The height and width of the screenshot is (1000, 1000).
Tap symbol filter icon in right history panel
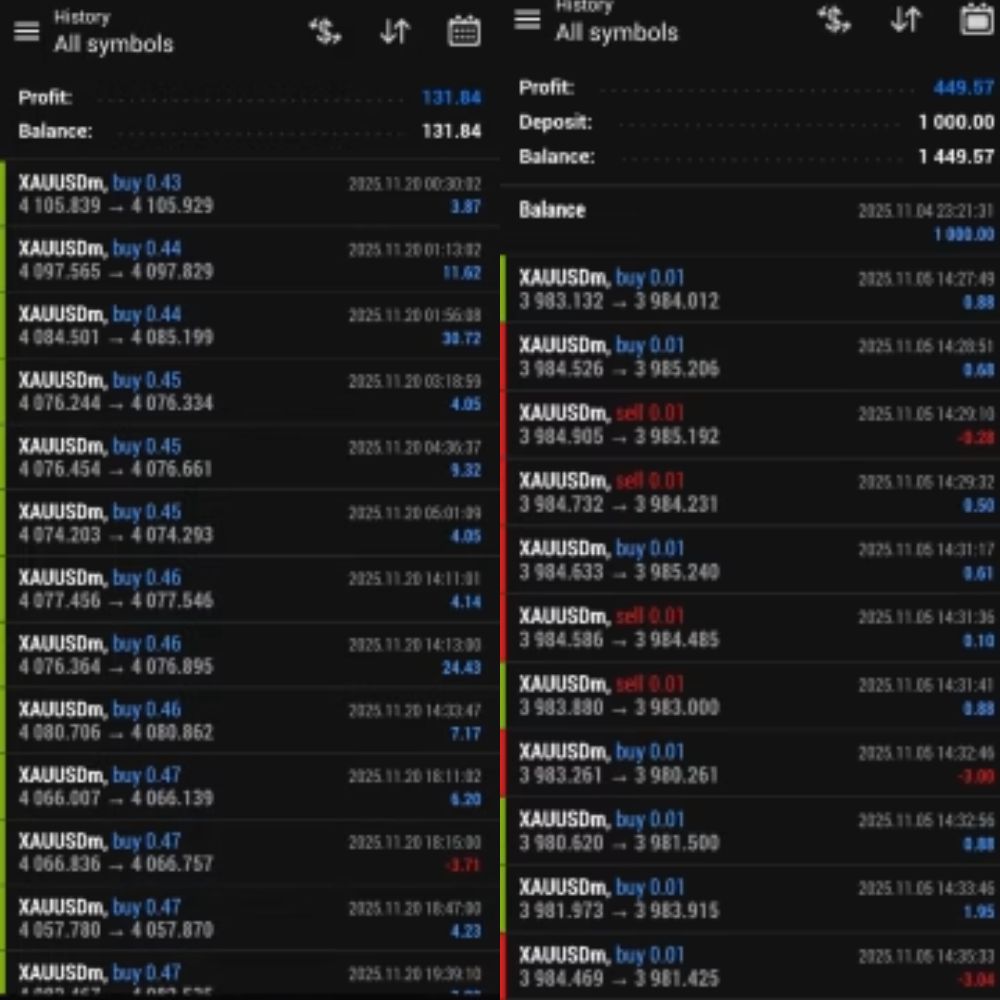833,20
